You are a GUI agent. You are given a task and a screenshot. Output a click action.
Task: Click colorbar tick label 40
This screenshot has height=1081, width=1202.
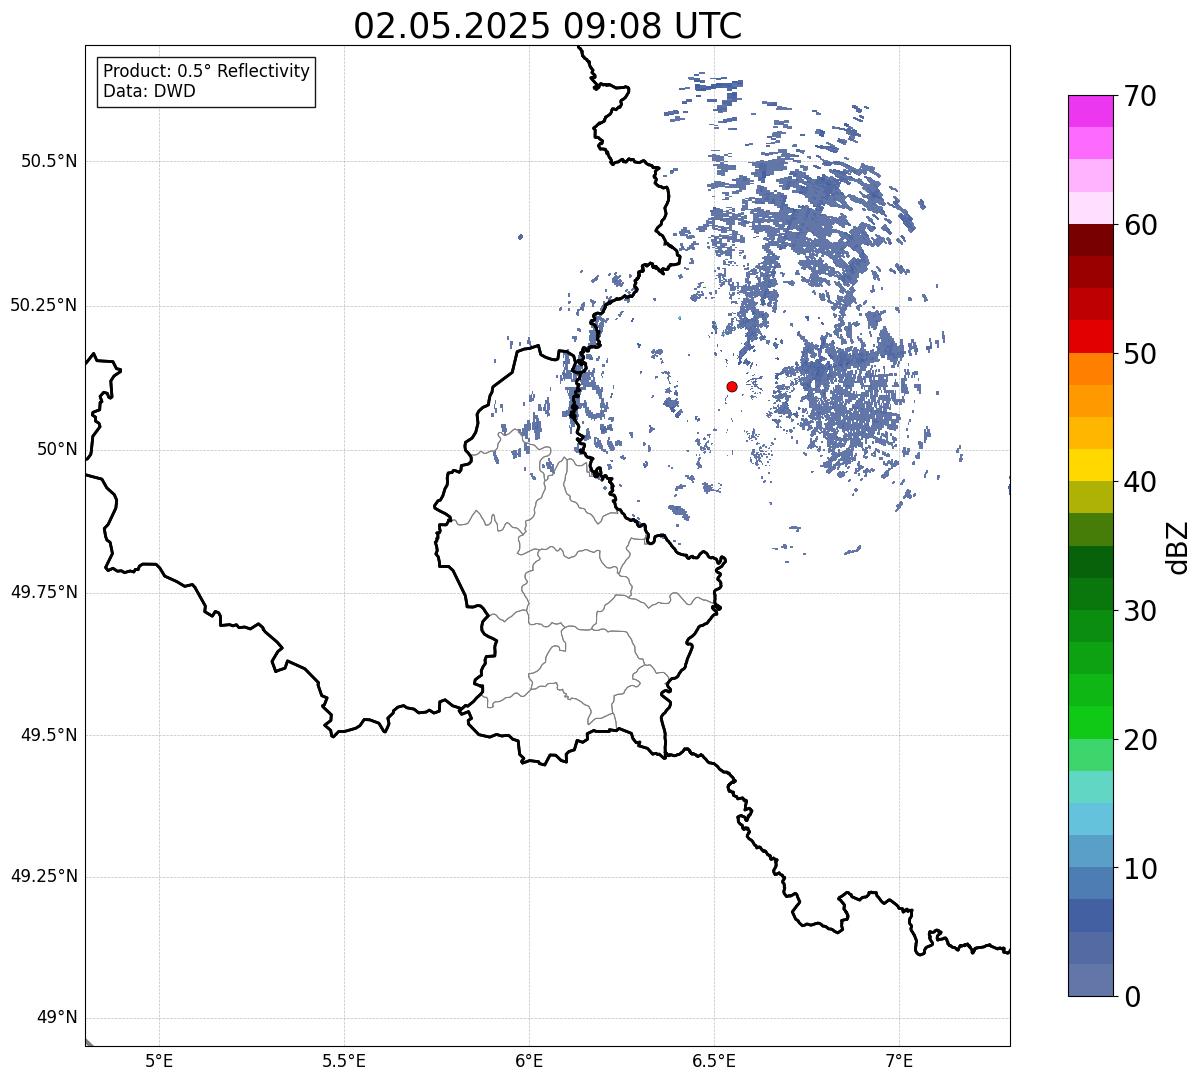point(1141,482)
